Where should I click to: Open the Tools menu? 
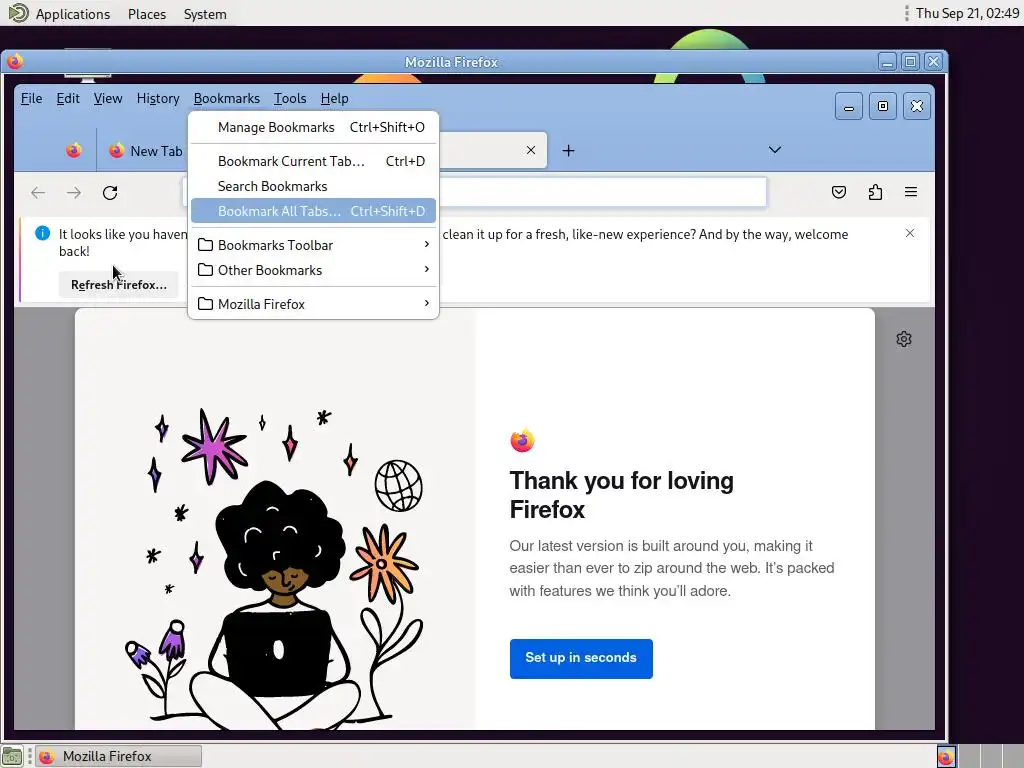tap(290, 99)
